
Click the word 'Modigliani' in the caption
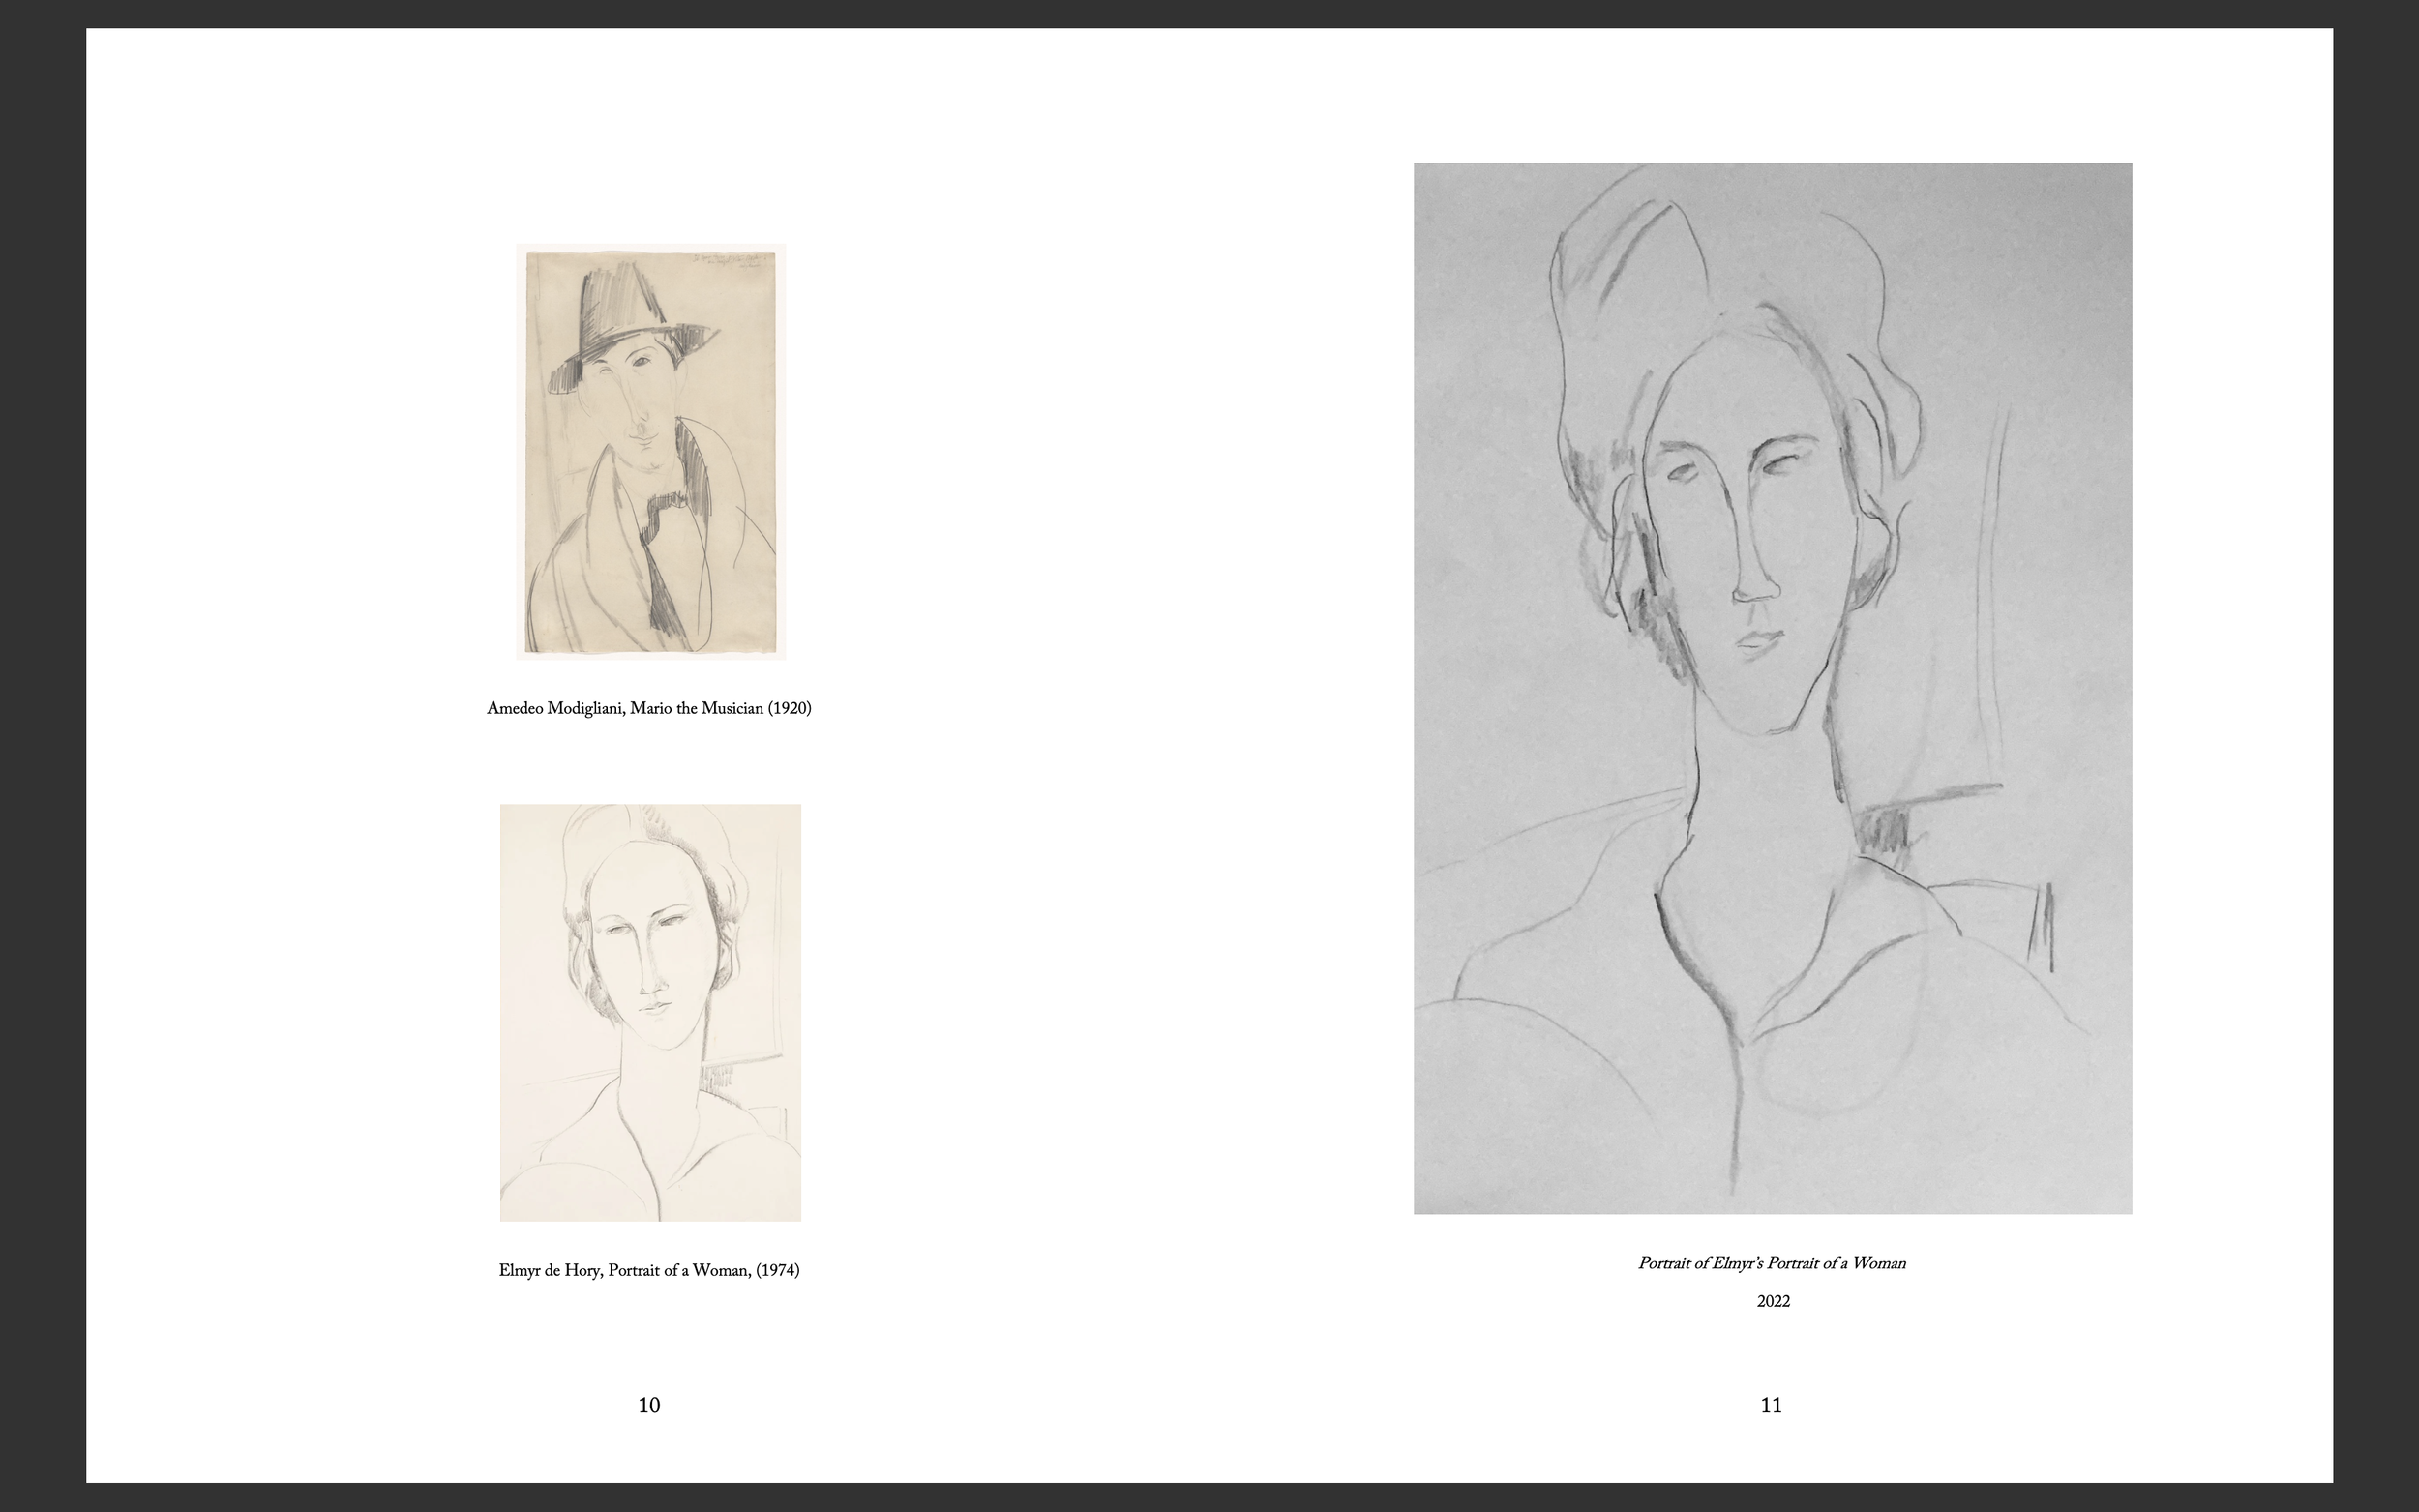click(x=586, y=708)
